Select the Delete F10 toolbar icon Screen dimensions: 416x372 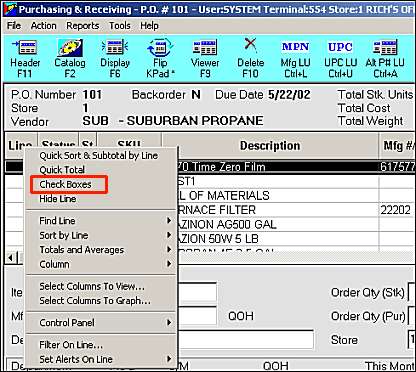point(250,58)
